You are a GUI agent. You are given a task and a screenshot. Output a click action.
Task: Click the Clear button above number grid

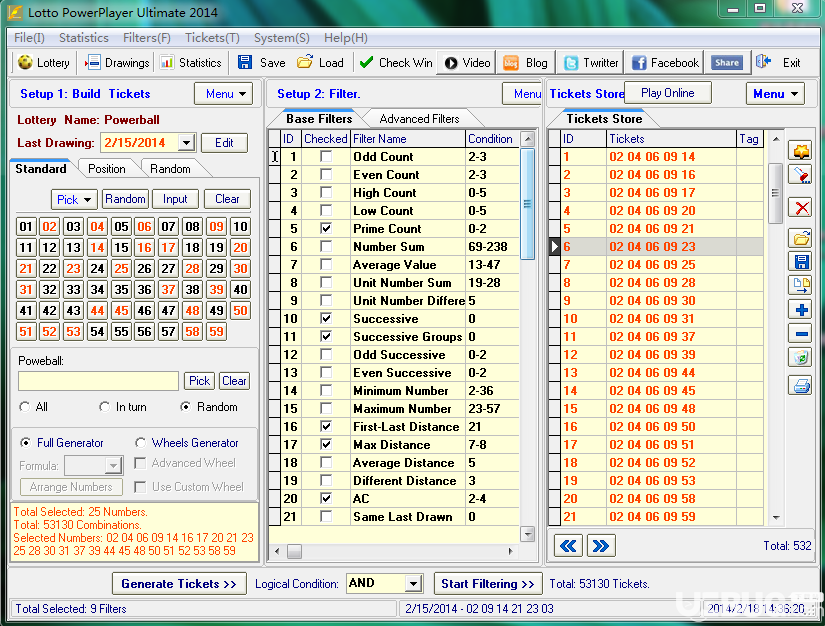coord(227,199)
